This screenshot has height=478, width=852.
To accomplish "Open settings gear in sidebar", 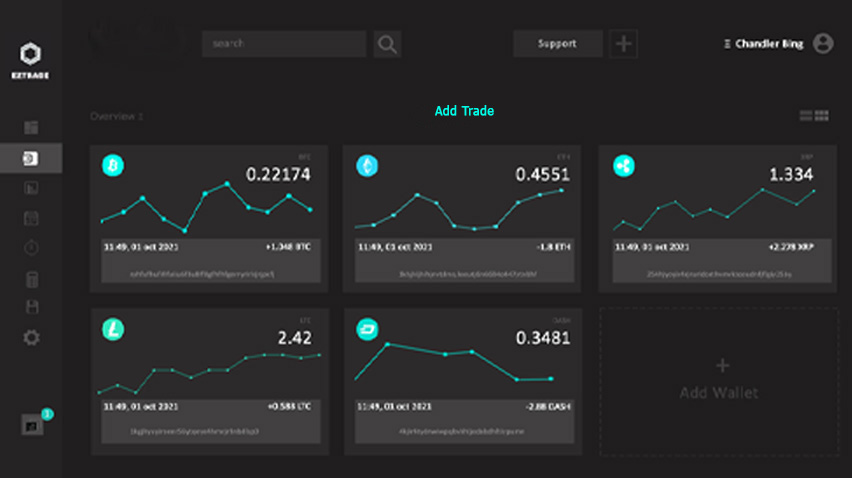I will (x=32, y=338).
